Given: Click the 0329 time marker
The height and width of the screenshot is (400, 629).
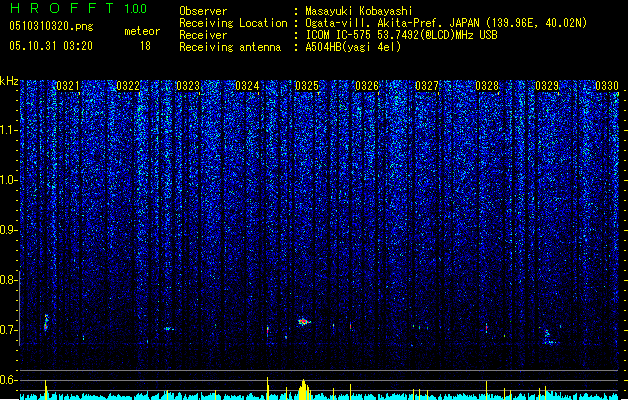Looking at the screenshot, I should point(547,86).
